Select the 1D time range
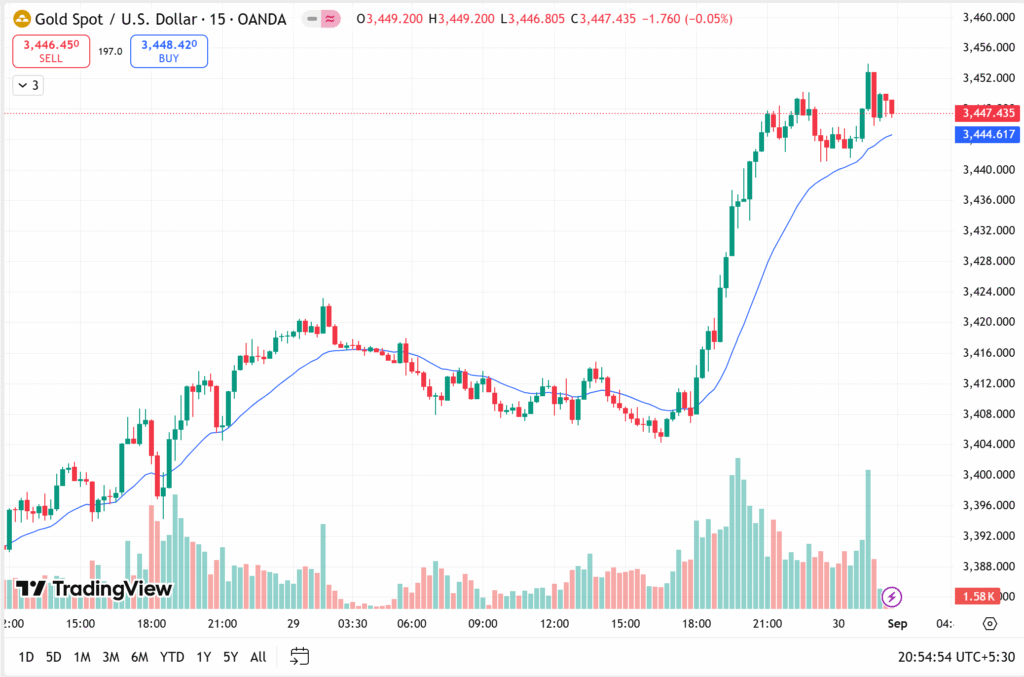Image resolution: width=1024 pixels, height=677 pixels. click(26, 657)
